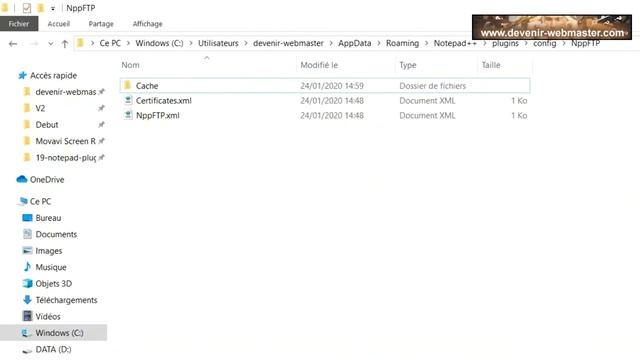
Task: Click Utilisateurs in the address path
Action: pos(218,43)
